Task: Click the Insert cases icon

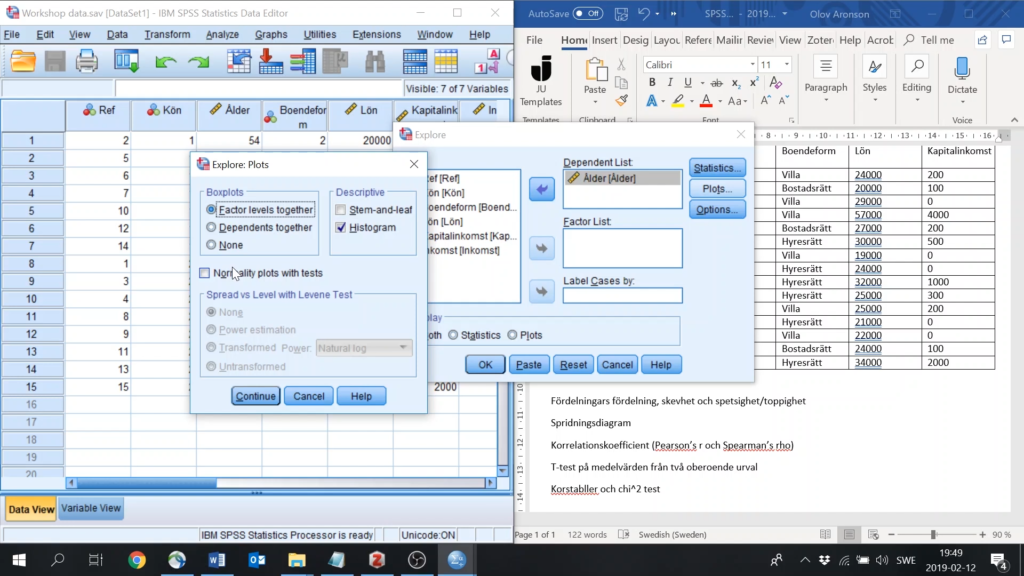Action: [x=415, y=61]
